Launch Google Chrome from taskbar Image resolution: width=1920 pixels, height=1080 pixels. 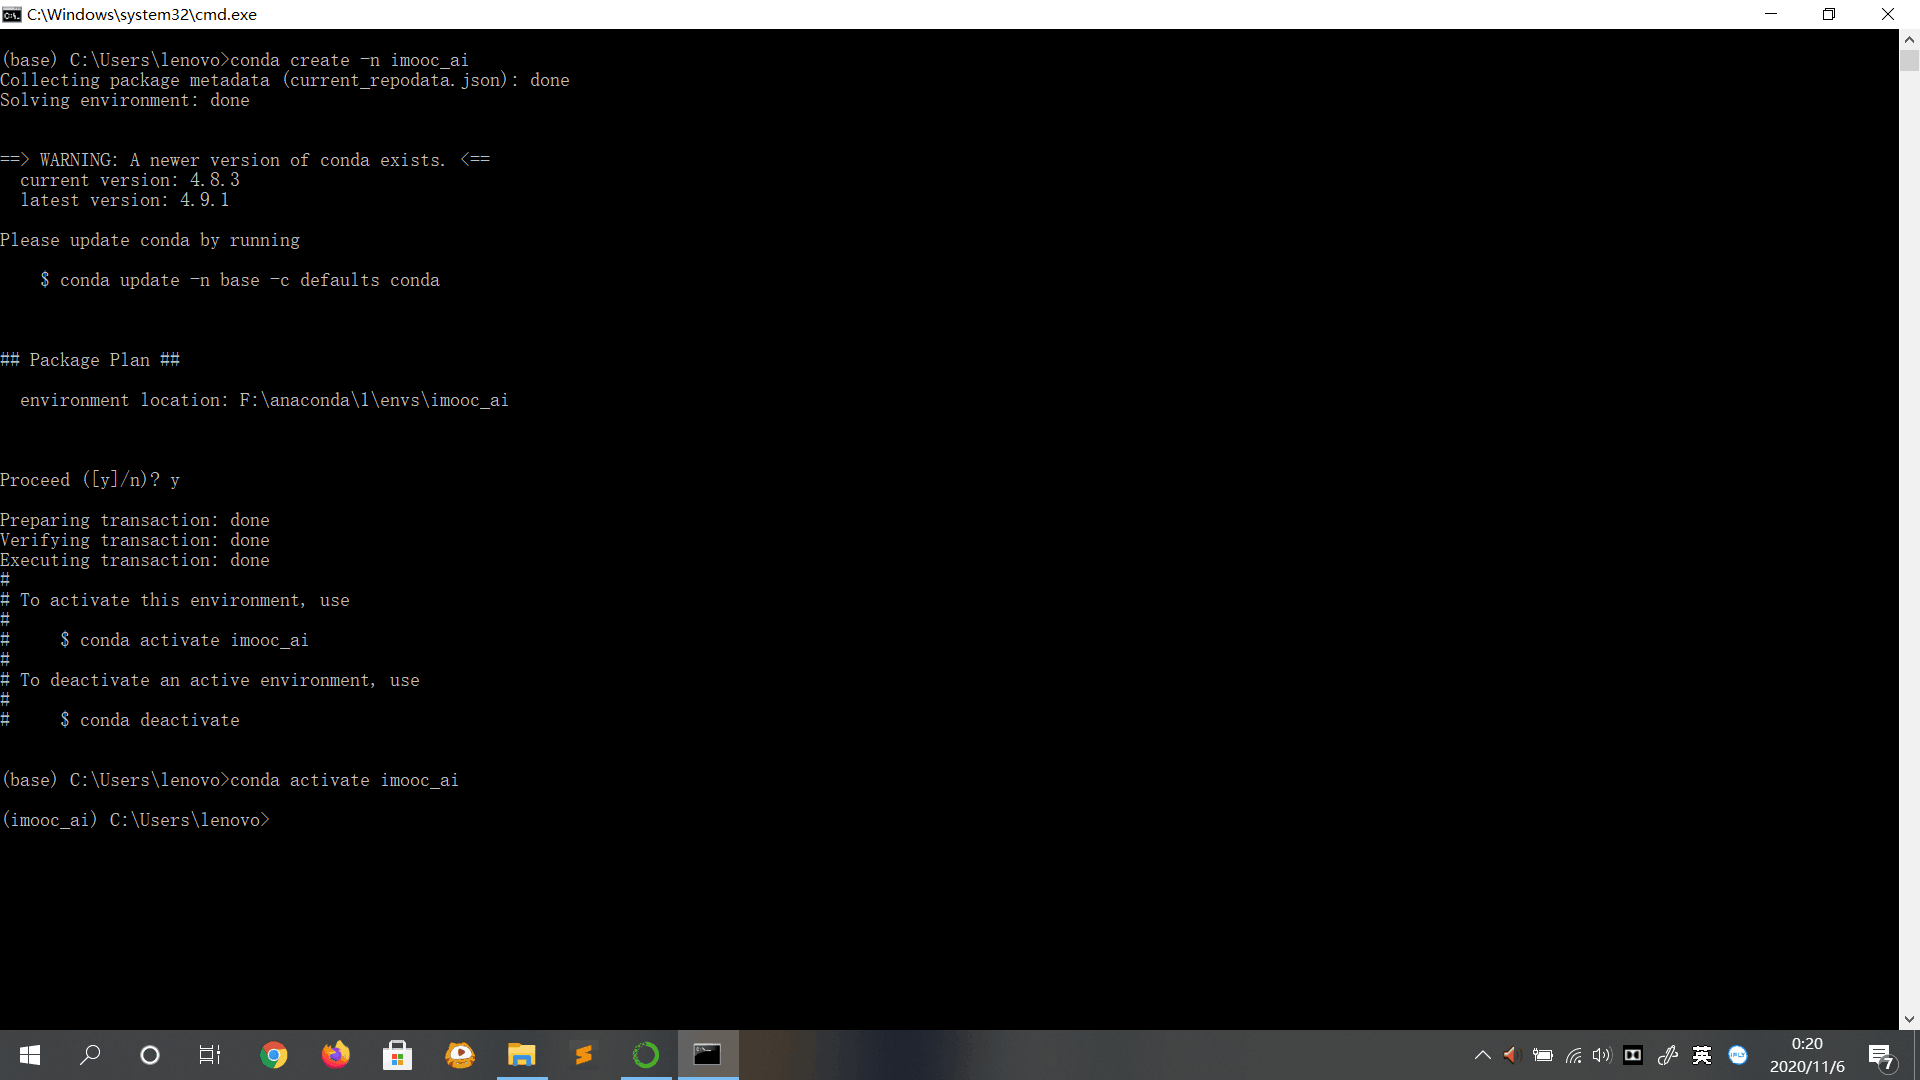tap(273, 1055)
